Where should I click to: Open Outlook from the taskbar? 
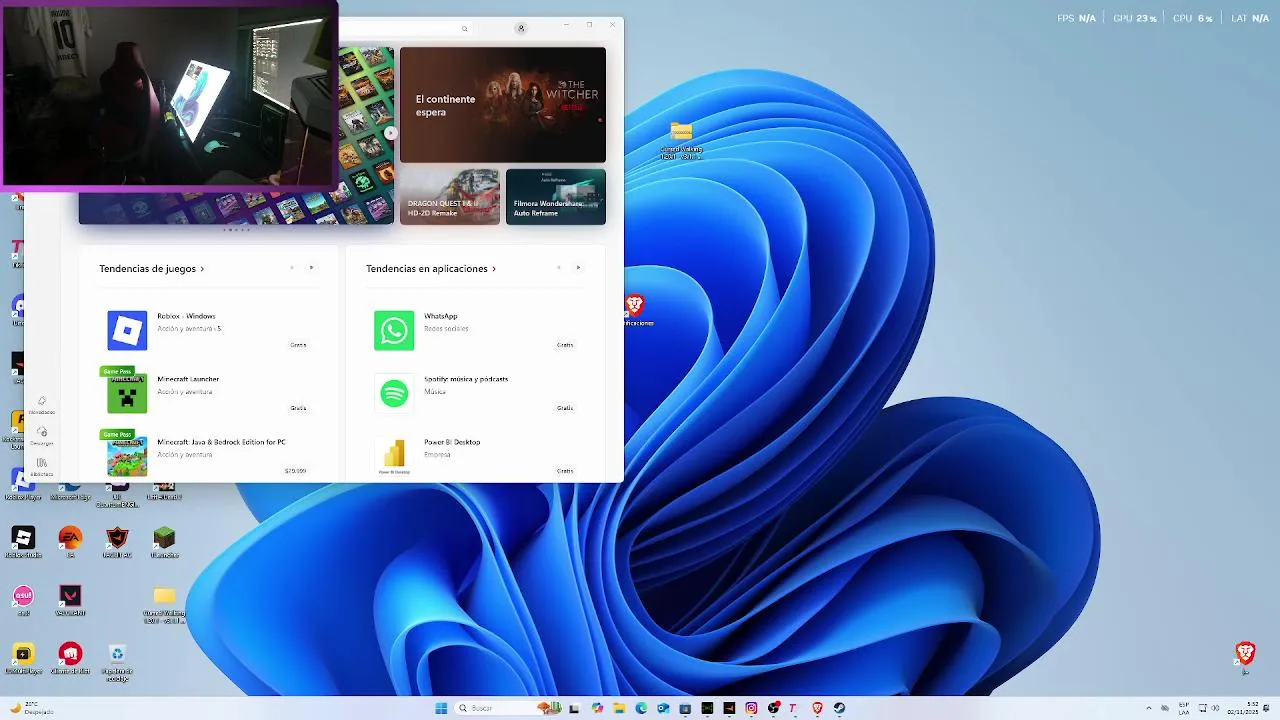663,708
